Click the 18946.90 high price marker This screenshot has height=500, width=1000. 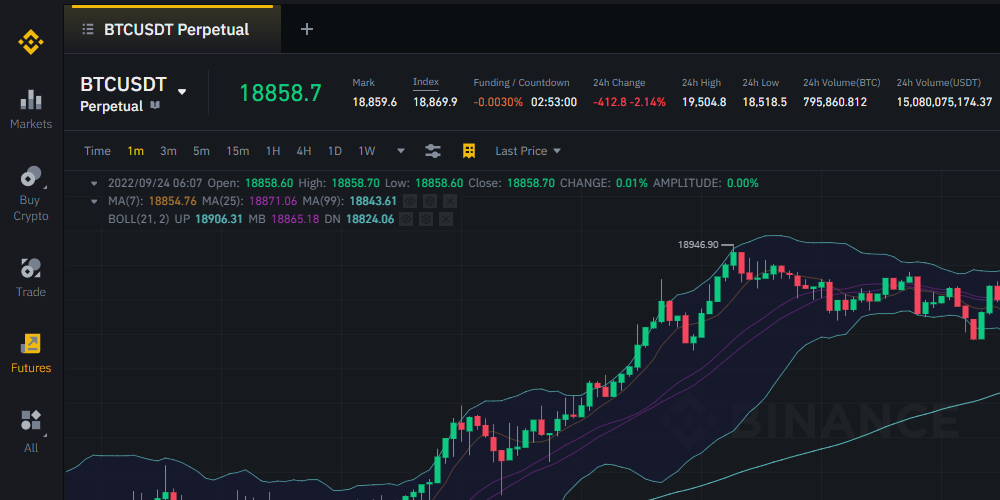698,245
